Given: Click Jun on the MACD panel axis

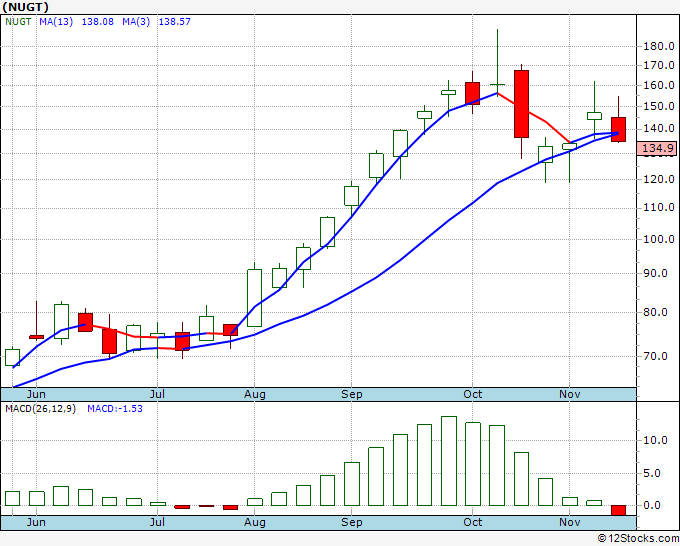Looking at the screenshot, I should (36, 522).
